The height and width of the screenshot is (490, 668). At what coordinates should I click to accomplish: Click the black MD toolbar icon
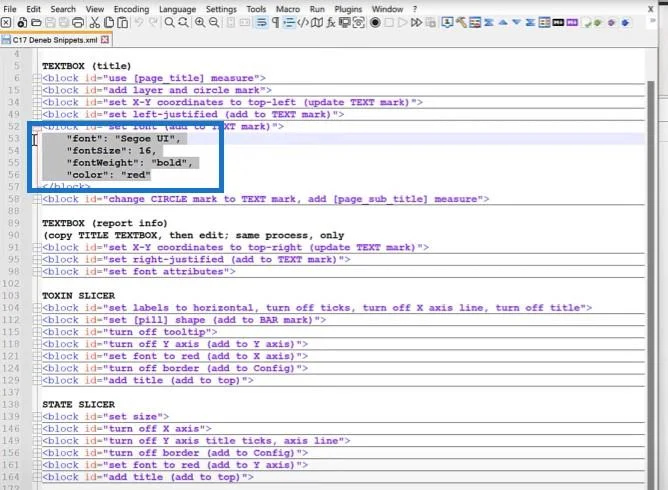click(x=558, y=23)
